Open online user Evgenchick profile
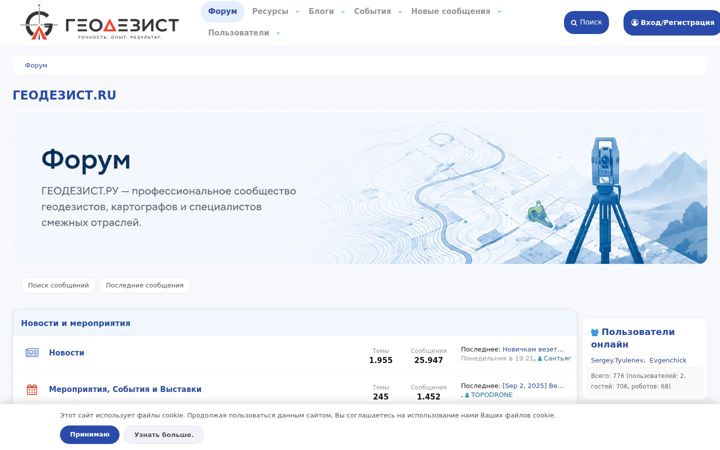Viewport: 720px width, 450px height. tap(668, 360)
